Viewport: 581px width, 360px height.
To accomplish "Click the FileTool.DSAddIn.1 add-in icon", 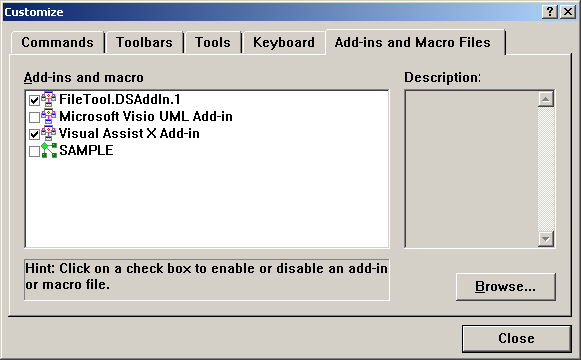I will pyautogui.click(x=49, y=99).
